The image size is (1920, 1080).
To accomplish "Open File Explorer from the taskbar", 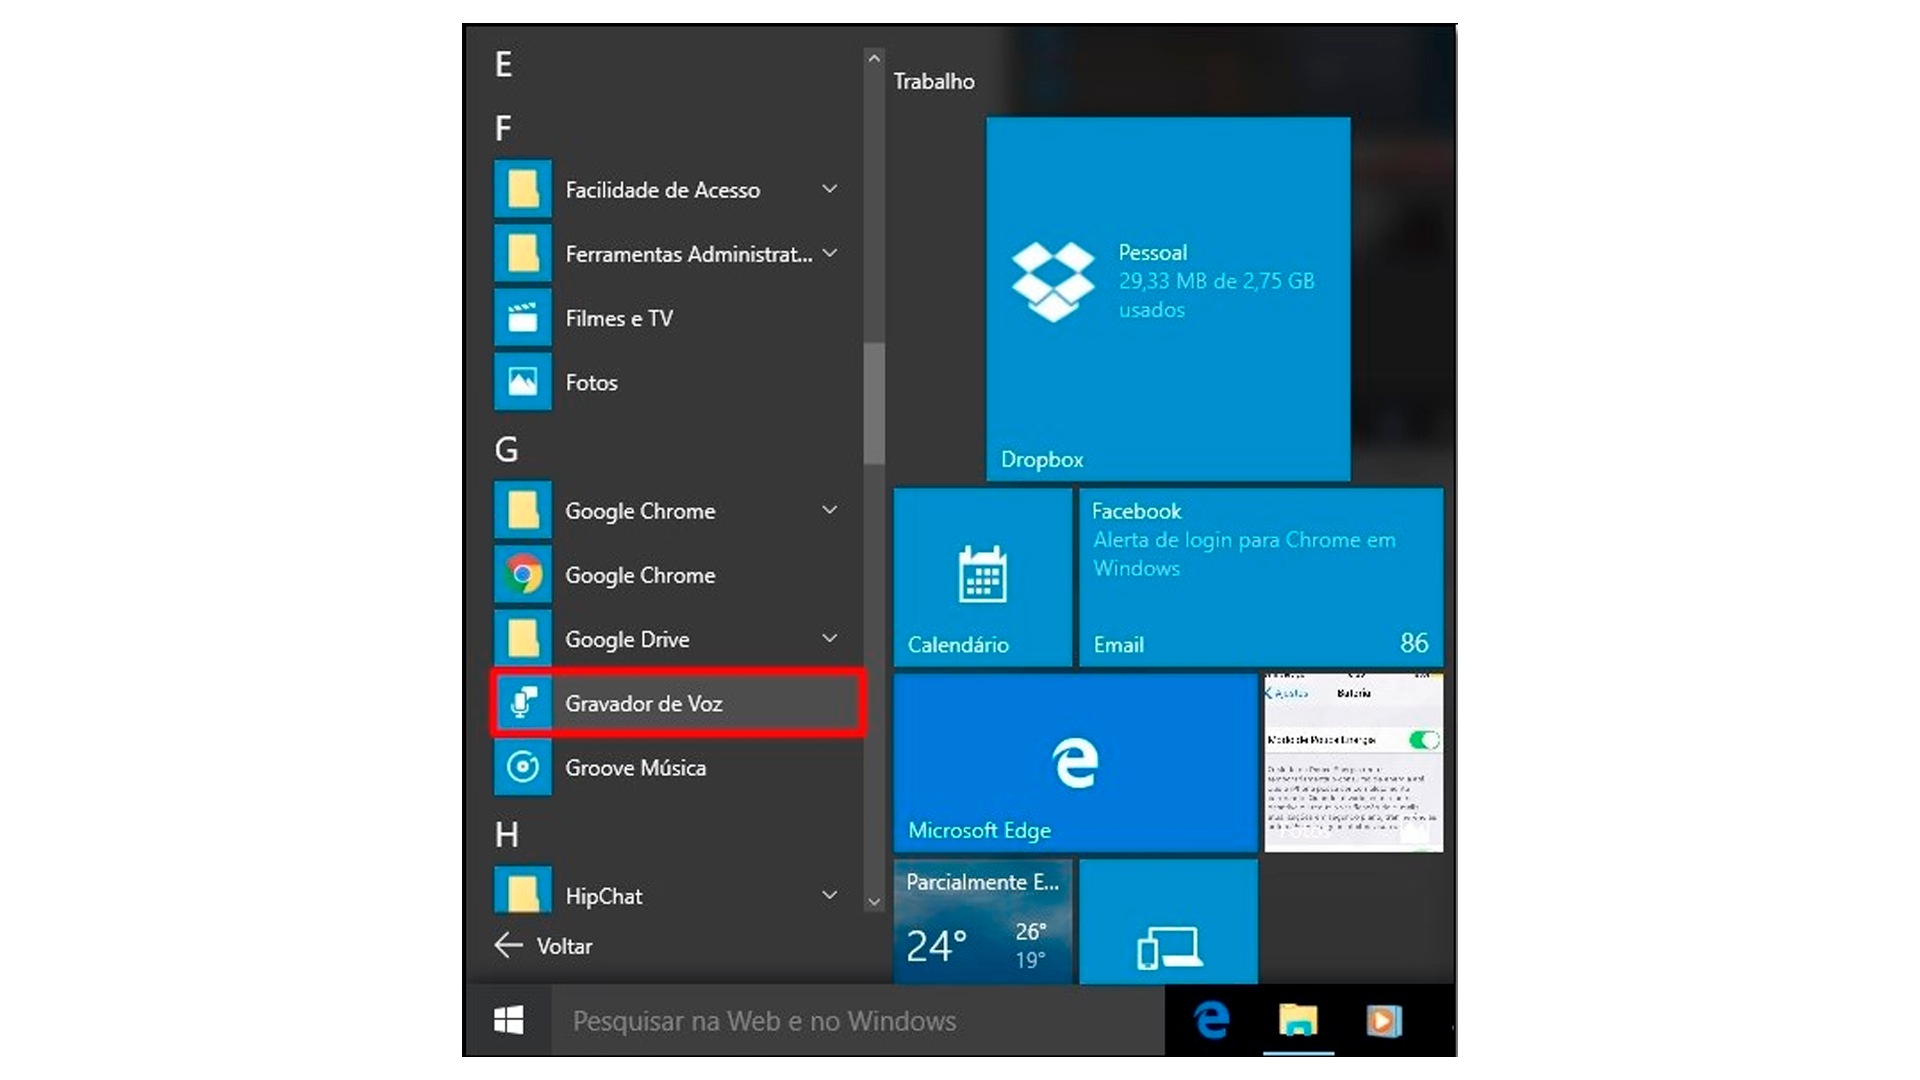I will click(1298, 1020).
